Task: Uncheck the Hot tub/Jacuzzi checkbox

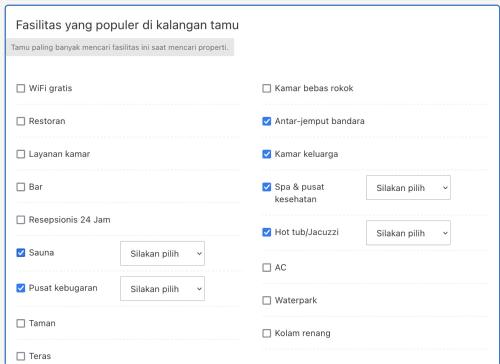Action: (x=267, y=232)
